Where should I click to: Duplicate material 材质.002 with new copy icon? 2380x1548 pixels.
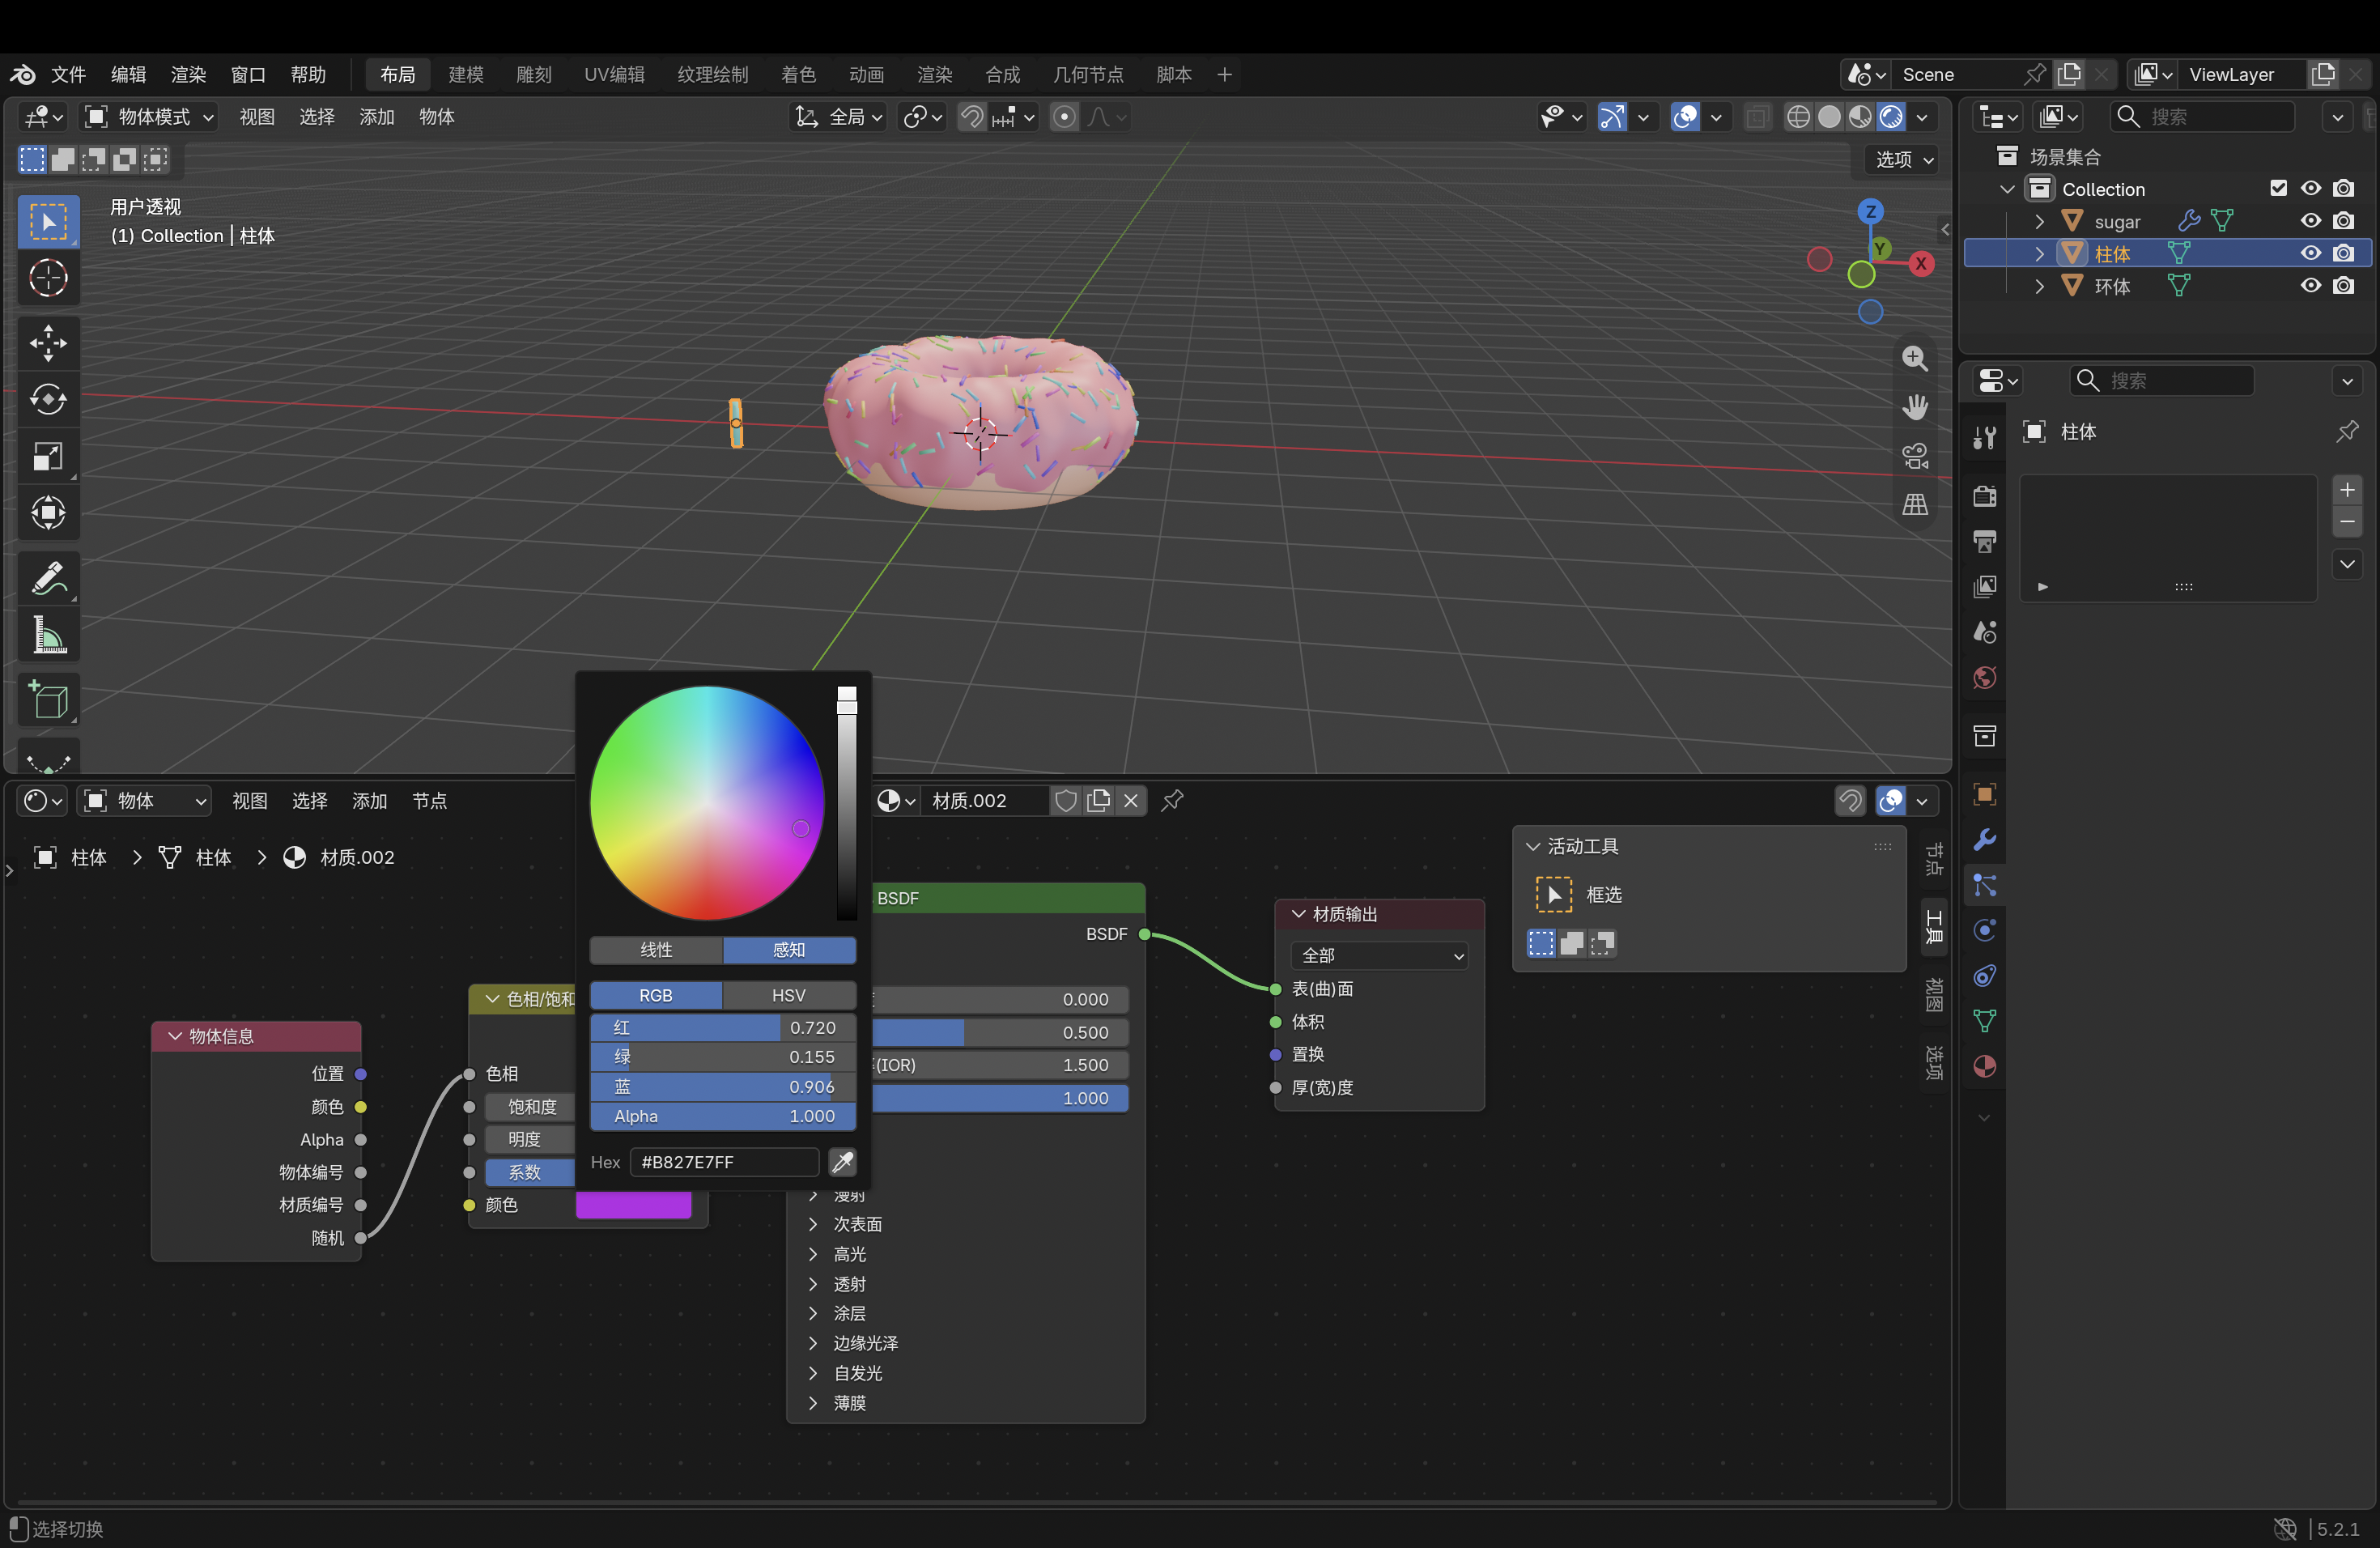(x=1099, y=801)
